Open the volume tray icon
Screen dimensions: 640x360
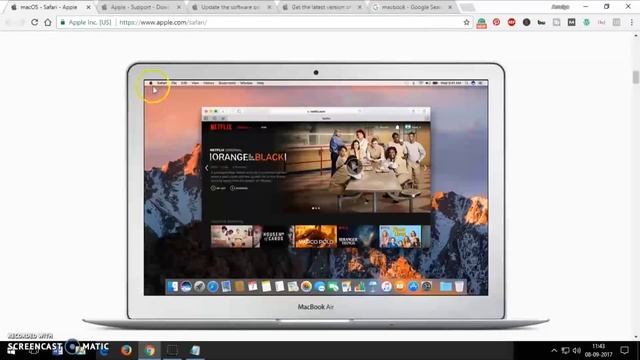coord(576,350)
